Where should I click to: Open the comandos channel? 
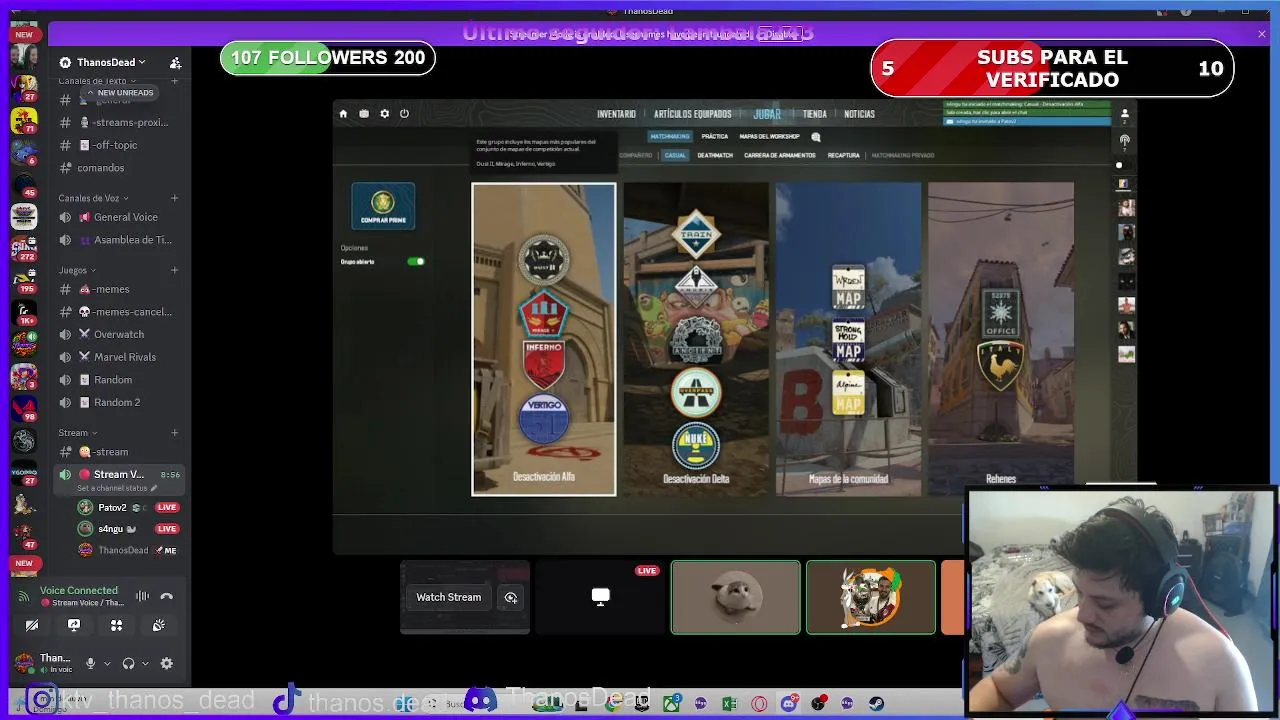pyautogui.click(x=120, y=168)
